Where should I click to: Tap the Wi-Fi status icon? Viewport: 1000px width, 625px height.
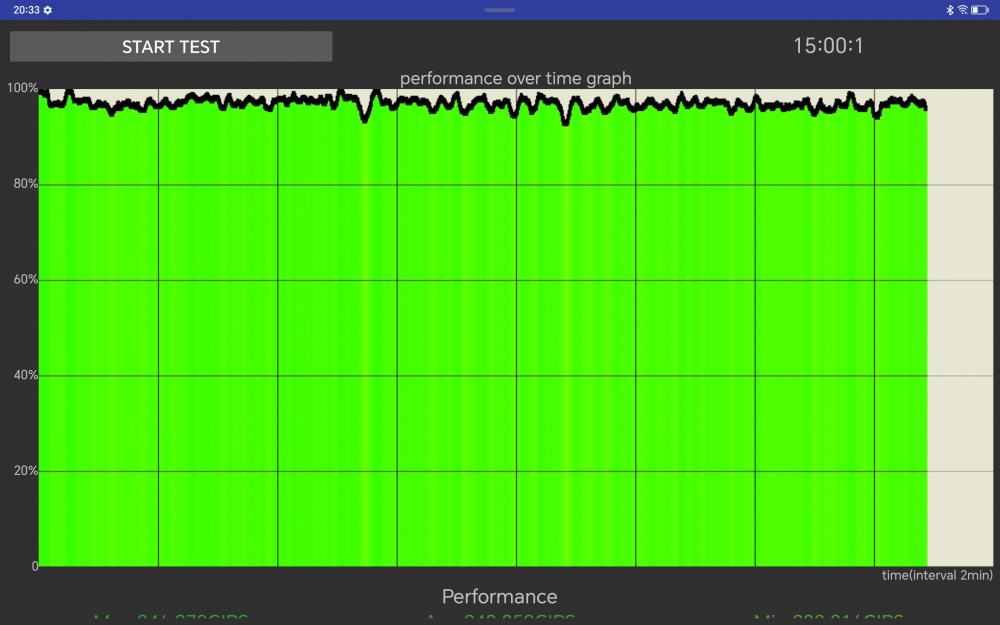pos(962,10)
